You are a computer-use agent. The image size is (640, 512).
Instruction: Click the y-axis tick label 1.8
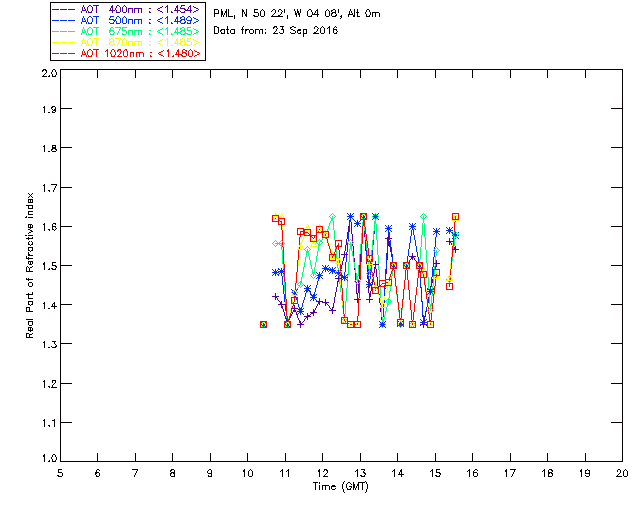click(49, 148)
